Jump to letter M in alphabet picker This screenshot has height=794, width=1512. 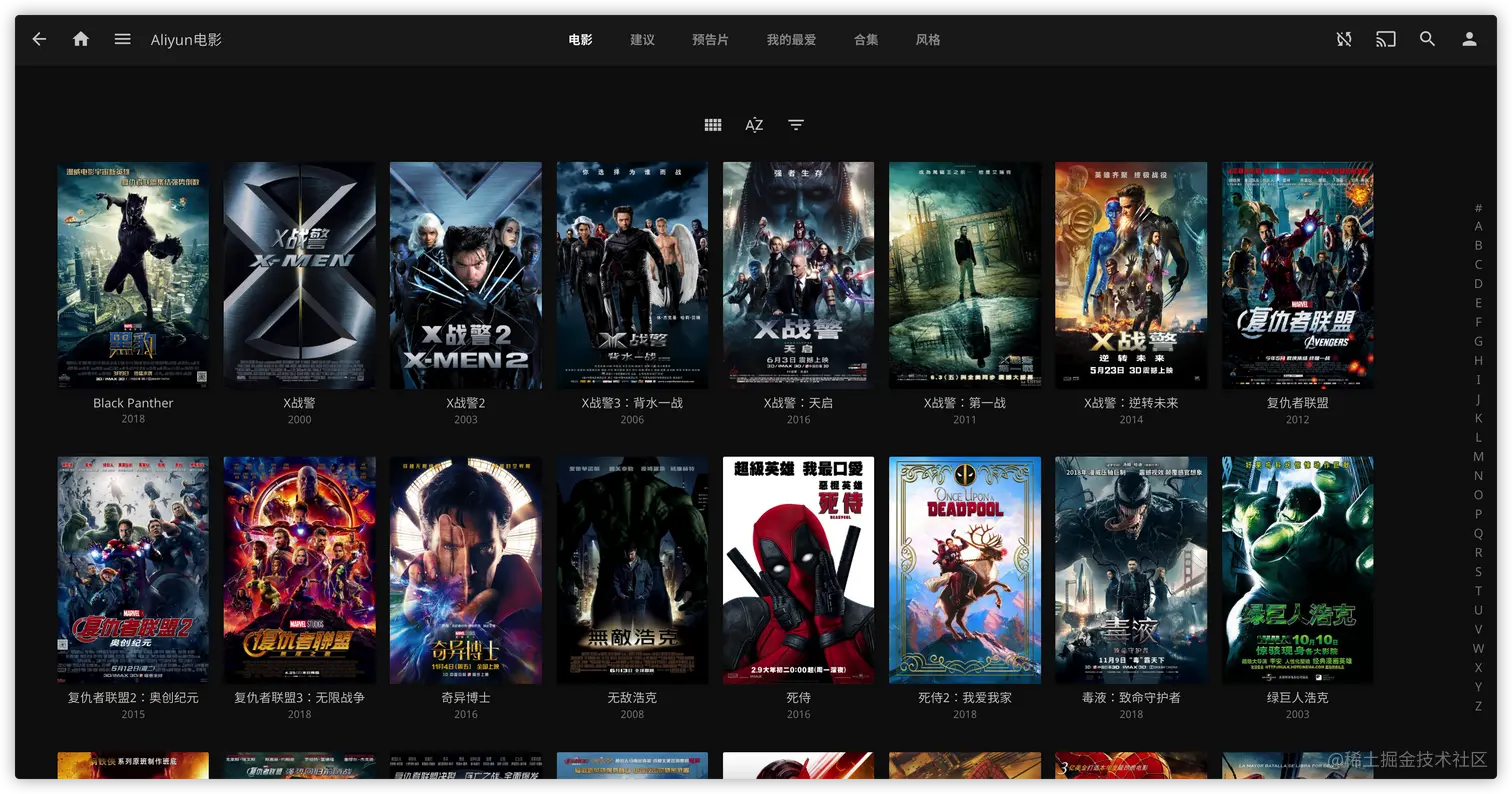[x=1478, y=457]
